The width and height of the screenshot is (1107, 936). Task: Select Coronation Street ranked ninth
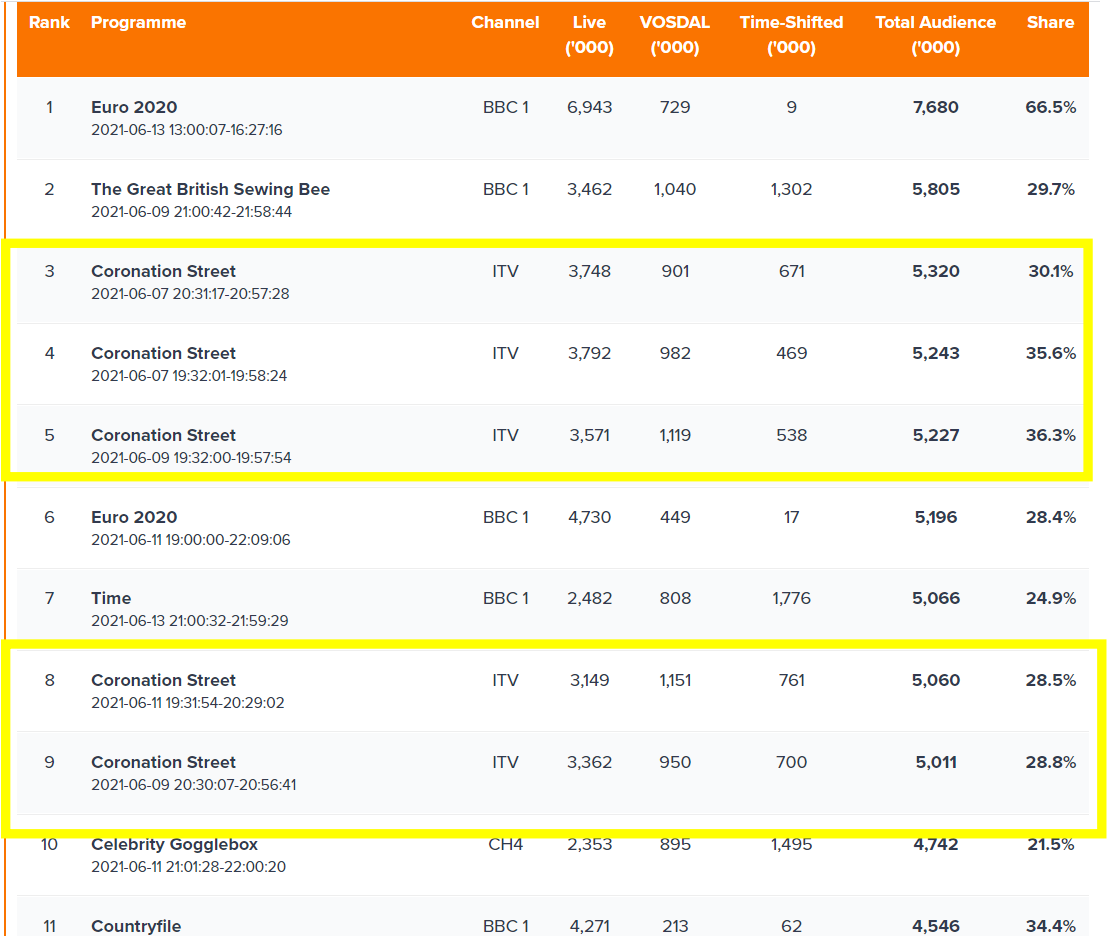tap(163, 762)
